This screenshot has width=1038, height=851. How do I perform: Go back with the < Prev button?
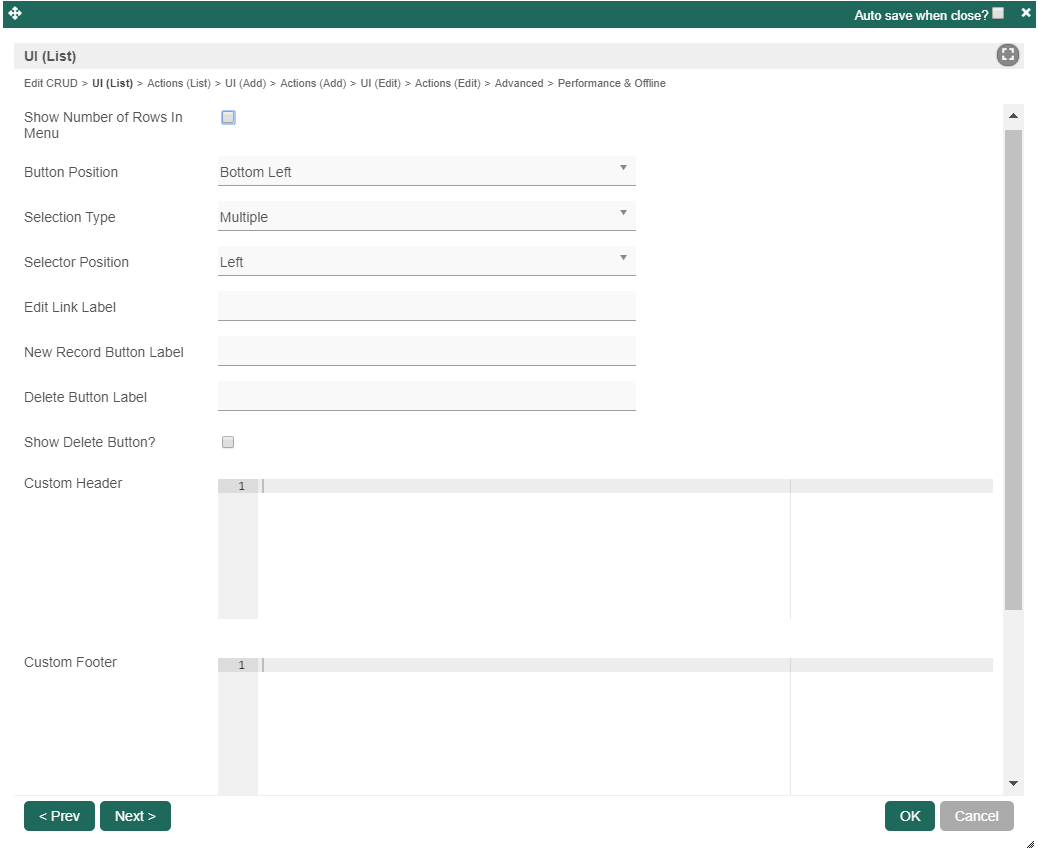point(59,816)
